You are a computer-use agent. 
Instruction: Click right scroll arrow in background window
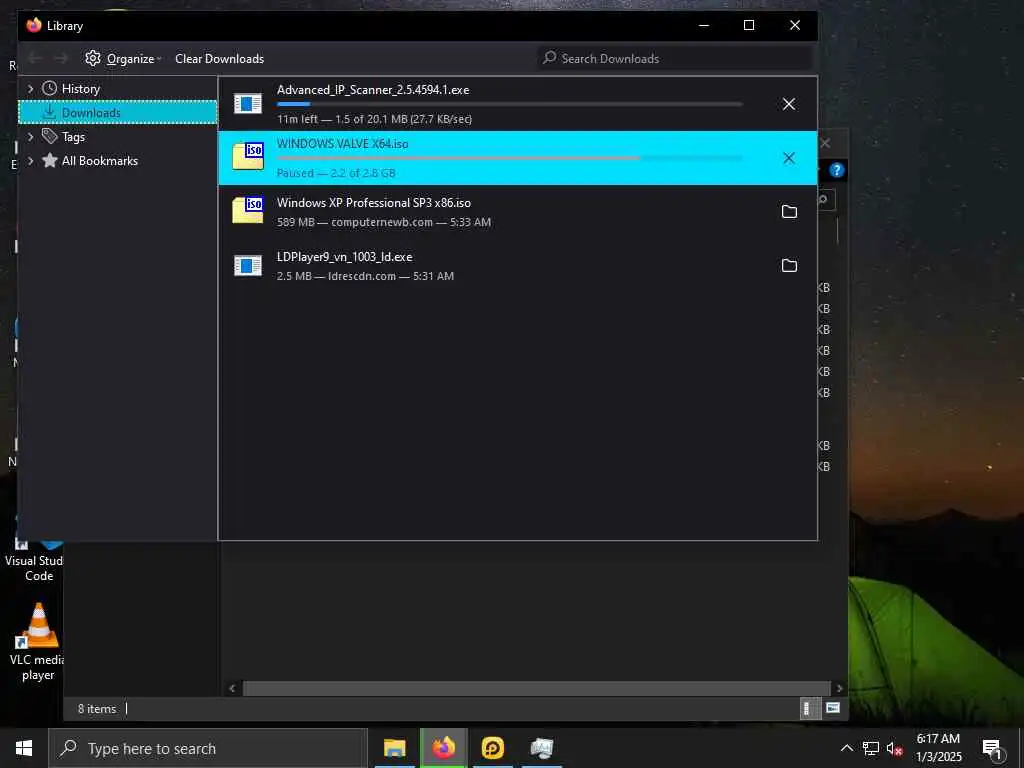click(x=840, y=688)
